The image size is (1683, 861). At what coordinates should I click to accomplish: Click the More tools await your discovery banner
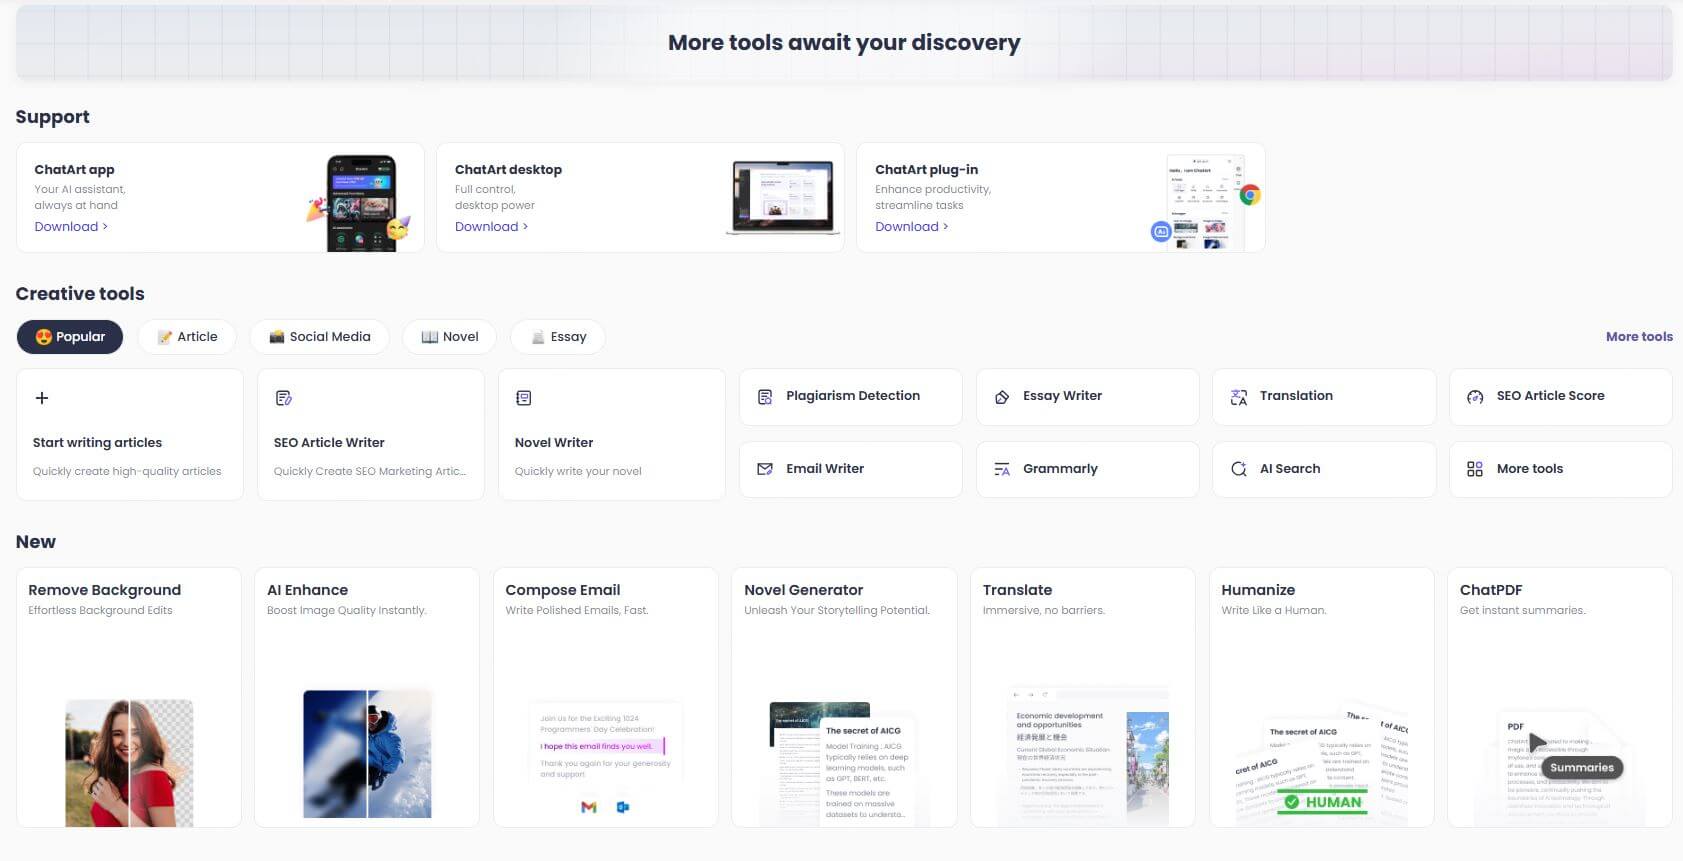tap(844, 43)
